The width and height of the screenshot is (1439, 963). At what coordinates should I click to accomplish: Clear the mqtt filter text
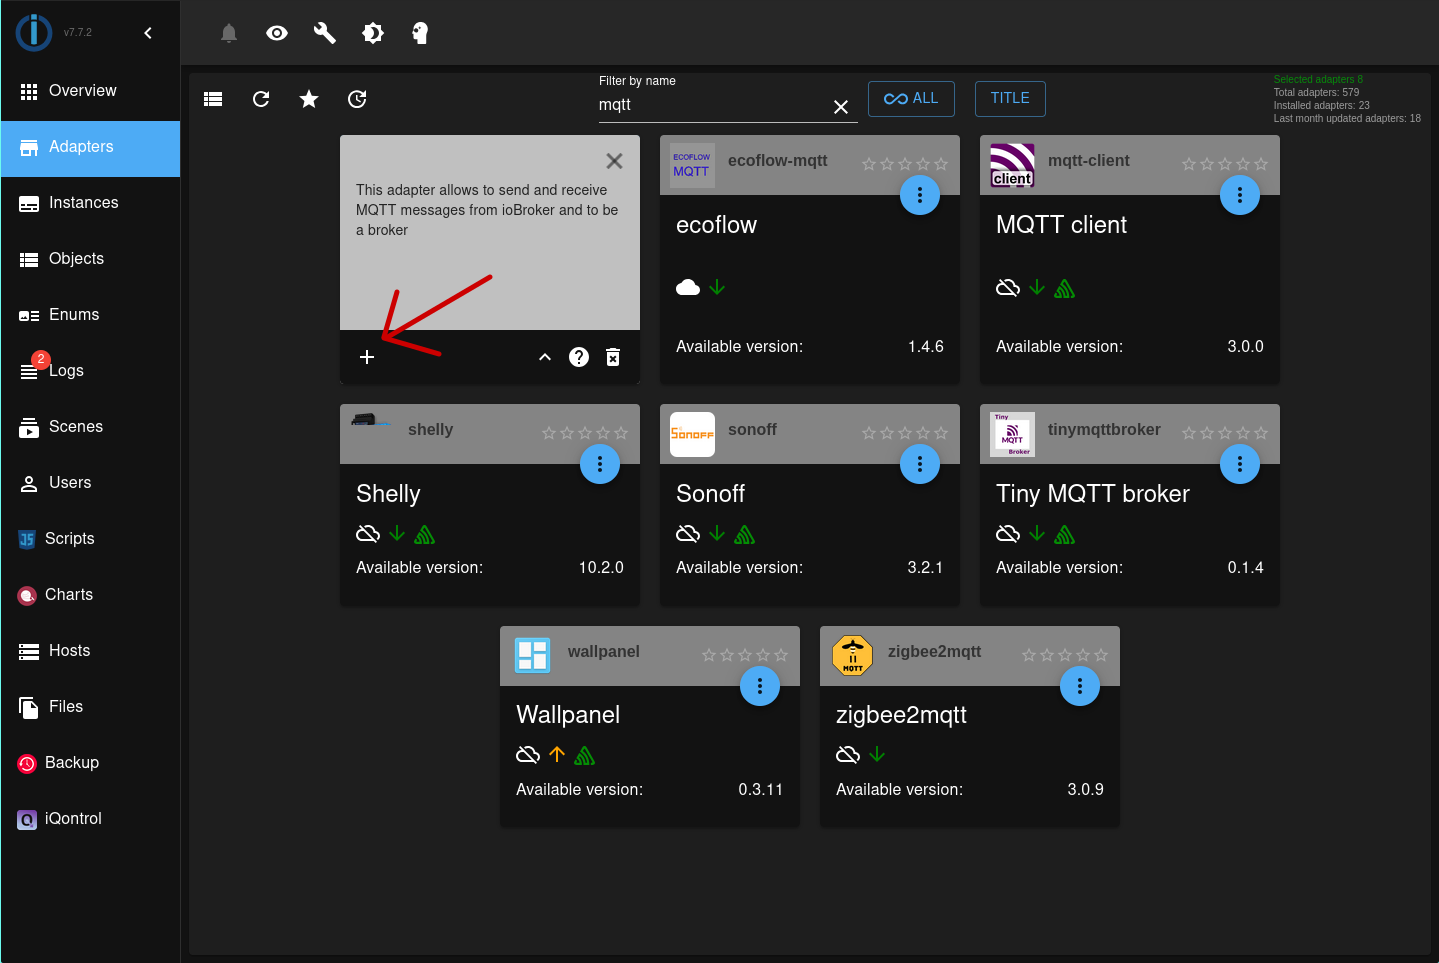click(841, 107)
